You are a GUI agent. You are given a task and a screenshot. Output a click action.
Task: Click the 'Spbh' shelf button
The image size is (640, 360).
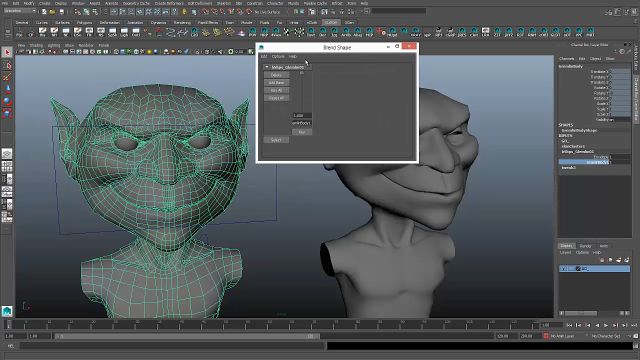[113, 32]
